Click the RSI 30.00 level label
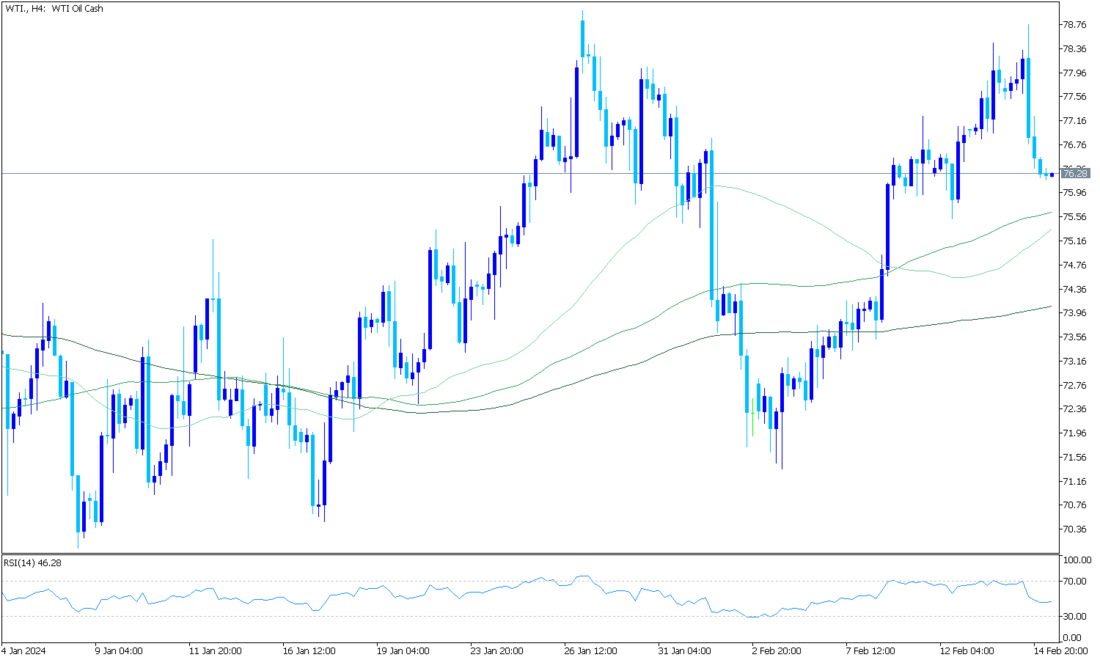Image resolution: width=1100 pixels, height=660 pixels. (x=1074, y=615)
